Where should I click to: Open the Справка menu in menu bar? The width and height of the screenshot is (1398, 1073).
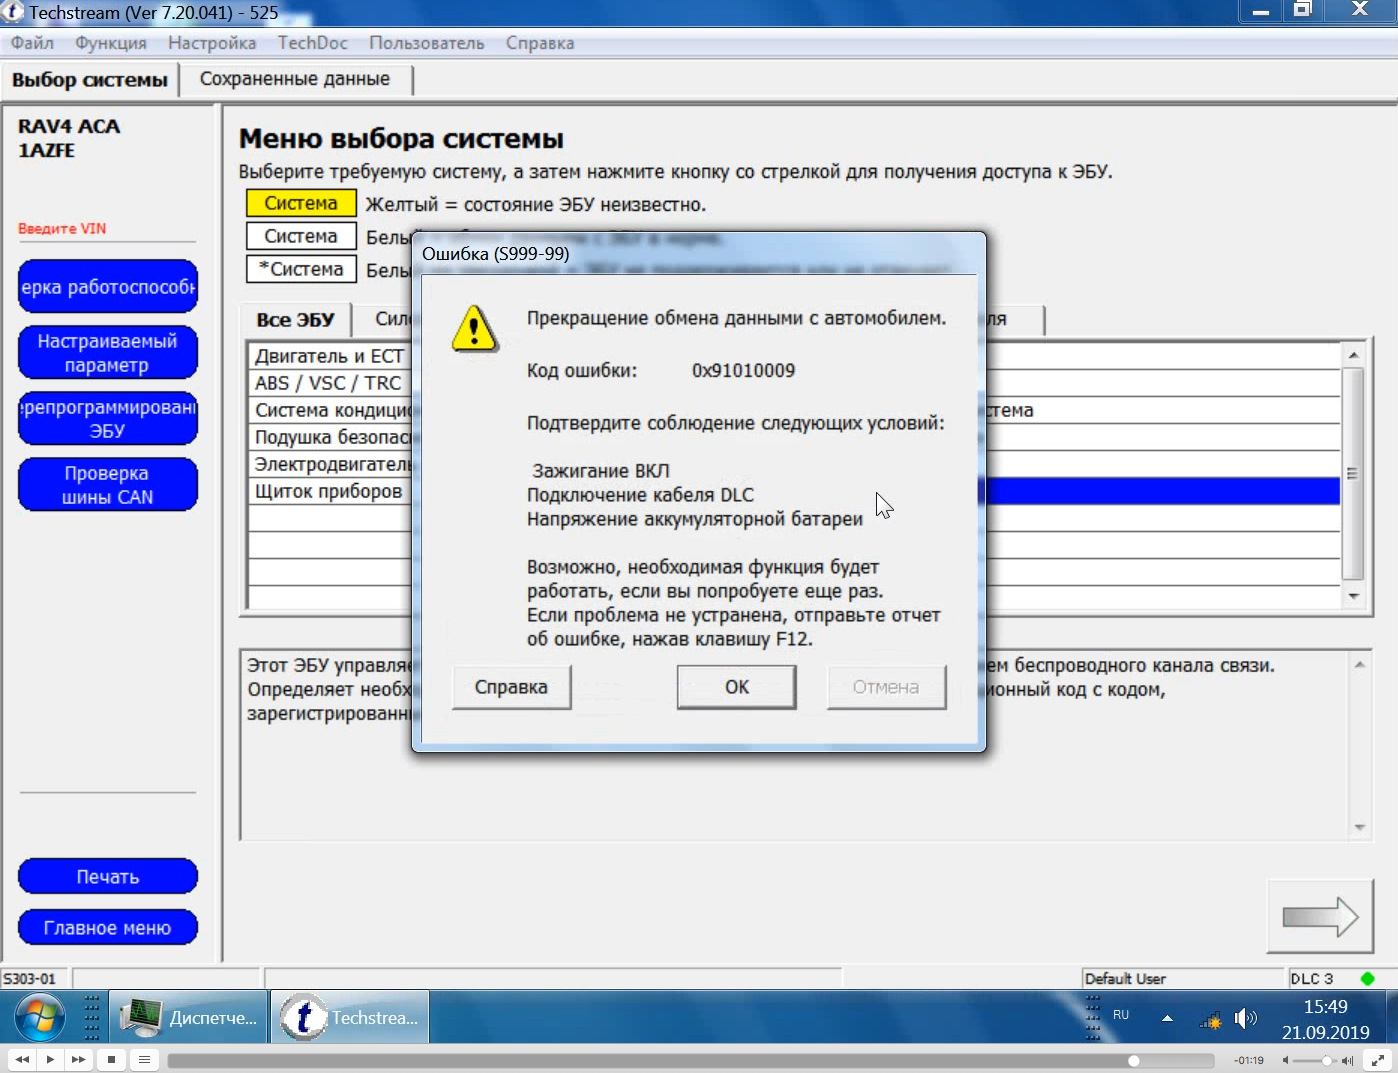540,43
